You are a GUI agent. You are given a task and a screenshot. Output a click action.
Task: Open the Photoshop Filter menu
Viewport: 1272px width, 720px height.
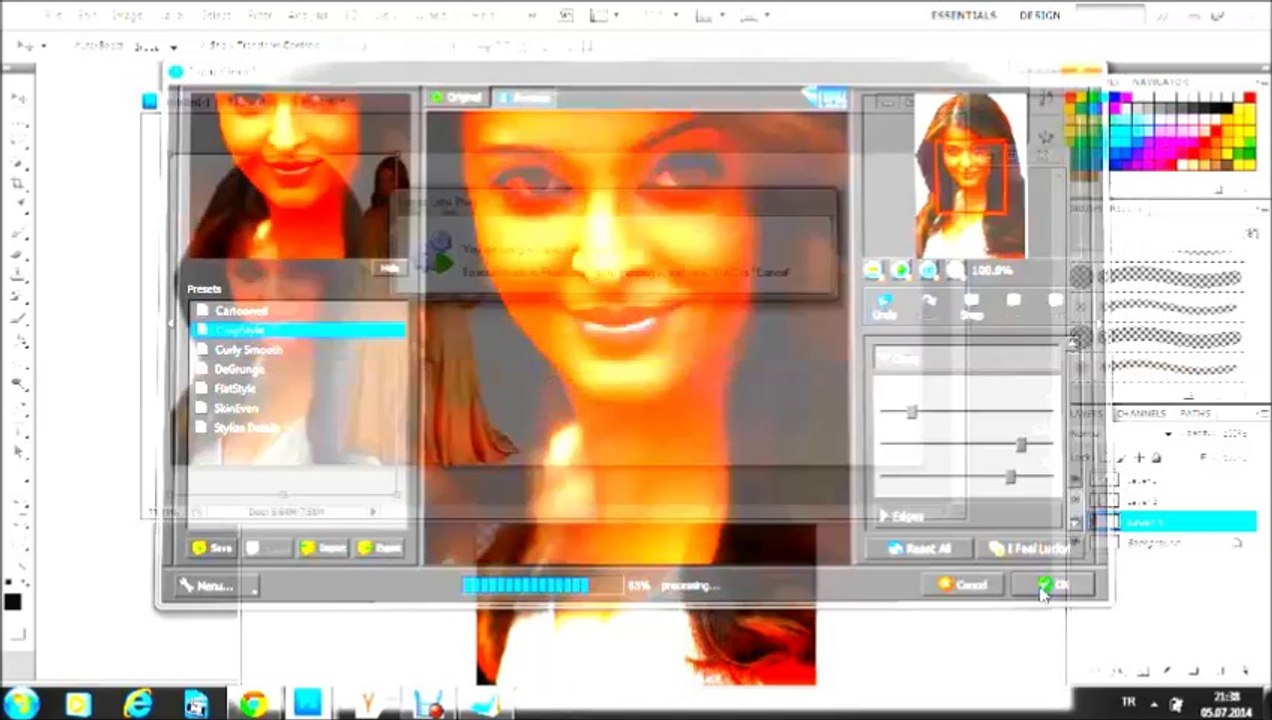[x=260, y=15]
